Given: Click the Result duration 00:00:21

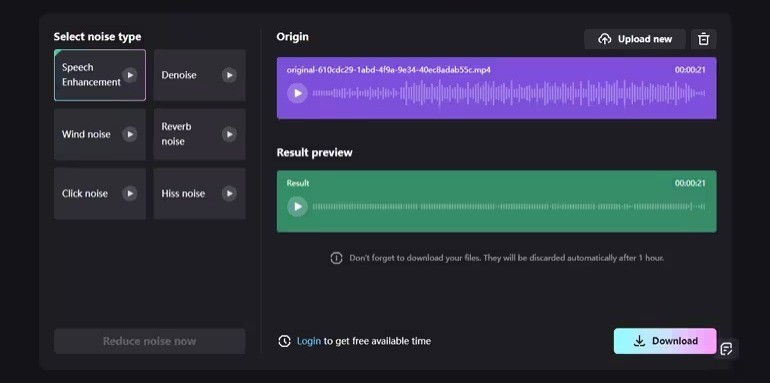Looking at the screenshot, I should 690,183.
